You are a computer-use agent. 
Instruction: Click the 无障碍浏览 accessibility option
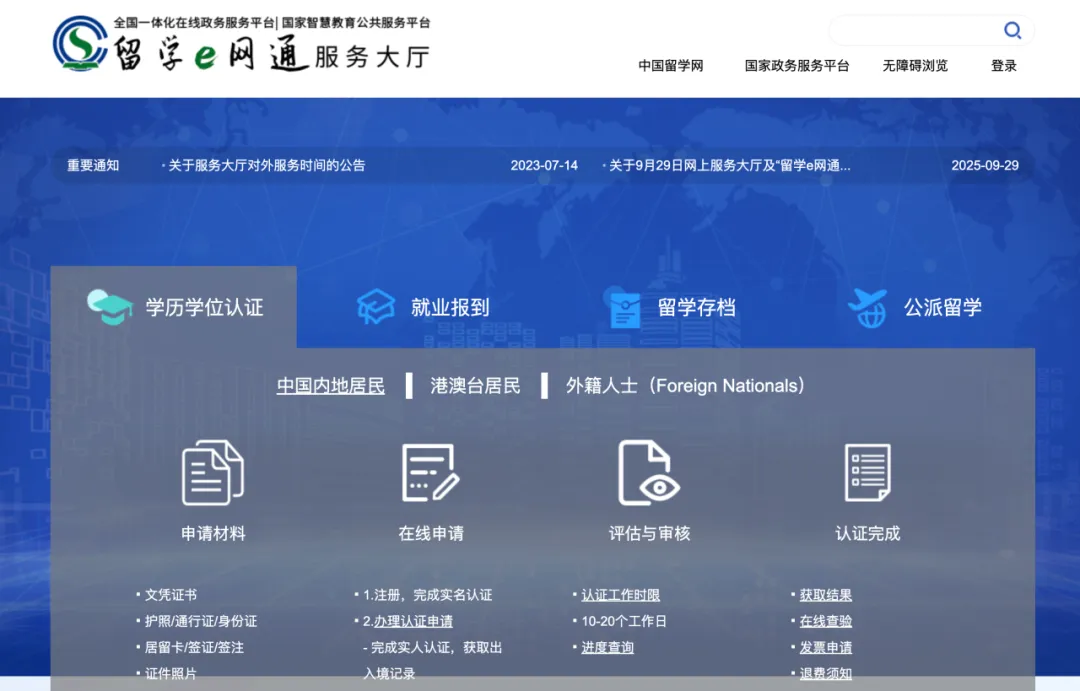915,65
